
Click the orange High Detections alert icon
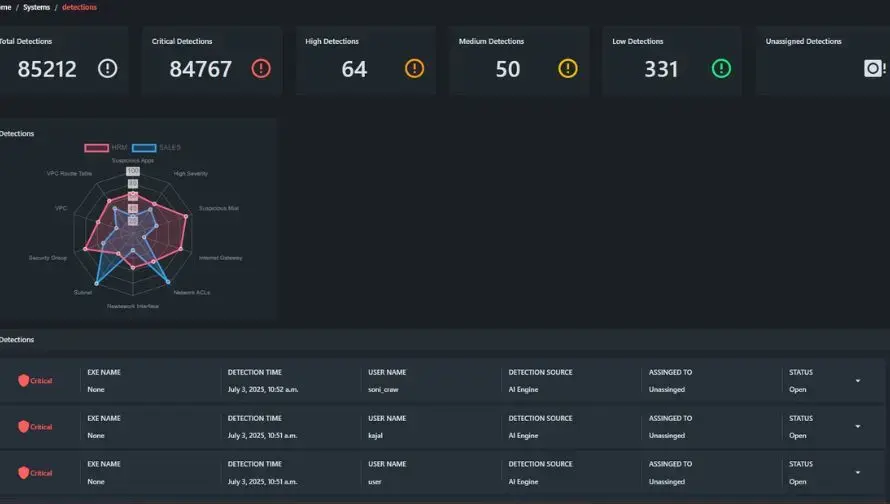414,69
